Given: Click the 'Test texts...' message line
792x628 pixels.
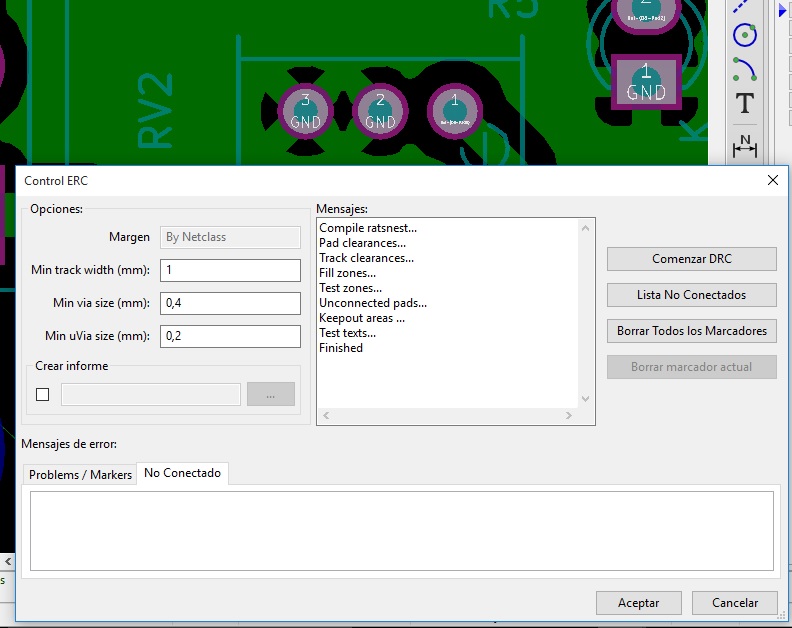Looking at the screenshot, I should pyautogui.click(x=347, y=333).
